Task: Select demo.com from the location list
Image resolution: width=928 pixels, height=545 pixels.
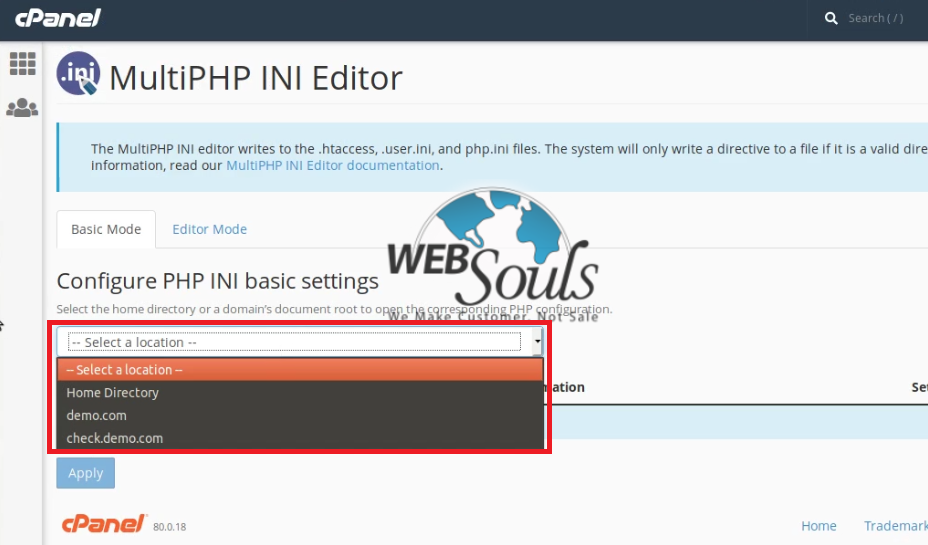Action: tap(300, 415)
